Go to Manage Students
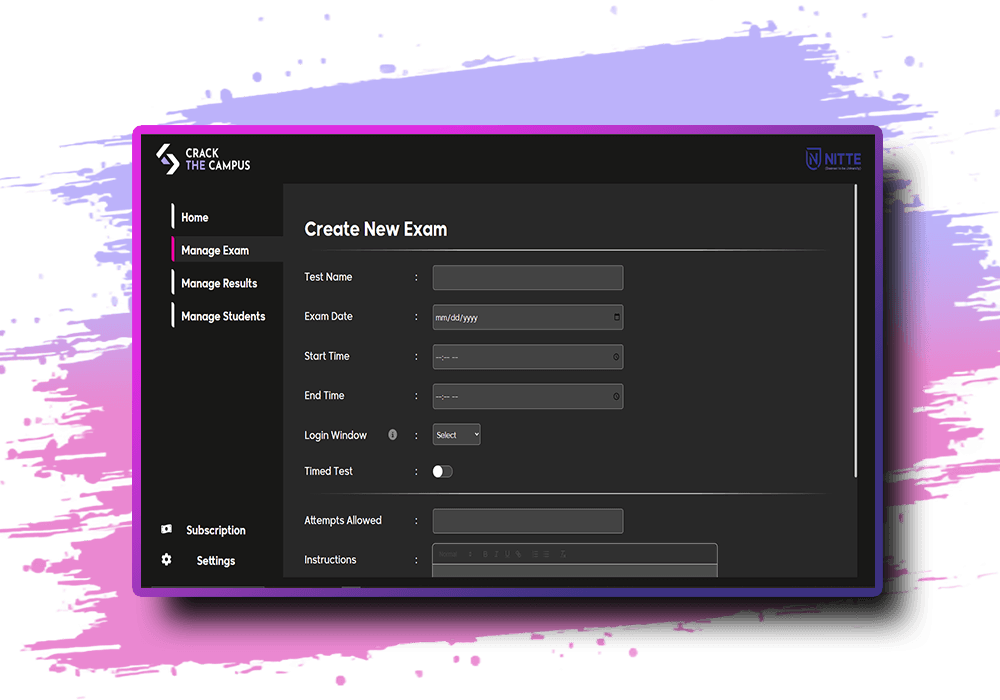This screenshot has height=700, width=1000. pyautogui.click(x=223, y=316)
